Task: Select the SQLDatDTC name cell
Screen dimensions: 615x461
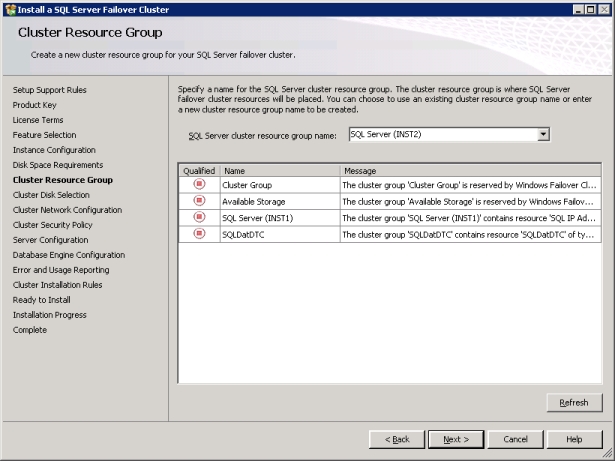Action: coord(280,235)
